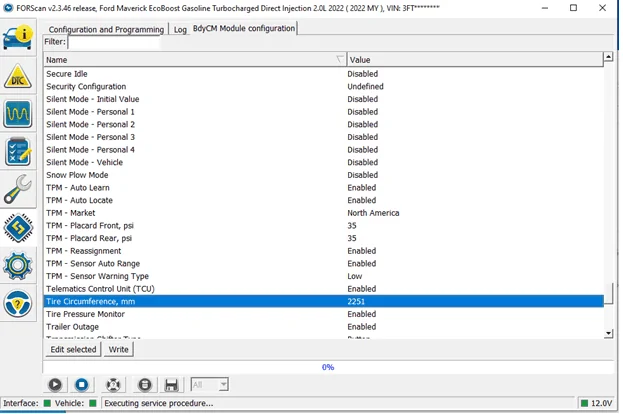This screenshot has height=414, width=623.
Task: Maximize the FORScan window
Action: pyautogui.click(x=573, y=8)
